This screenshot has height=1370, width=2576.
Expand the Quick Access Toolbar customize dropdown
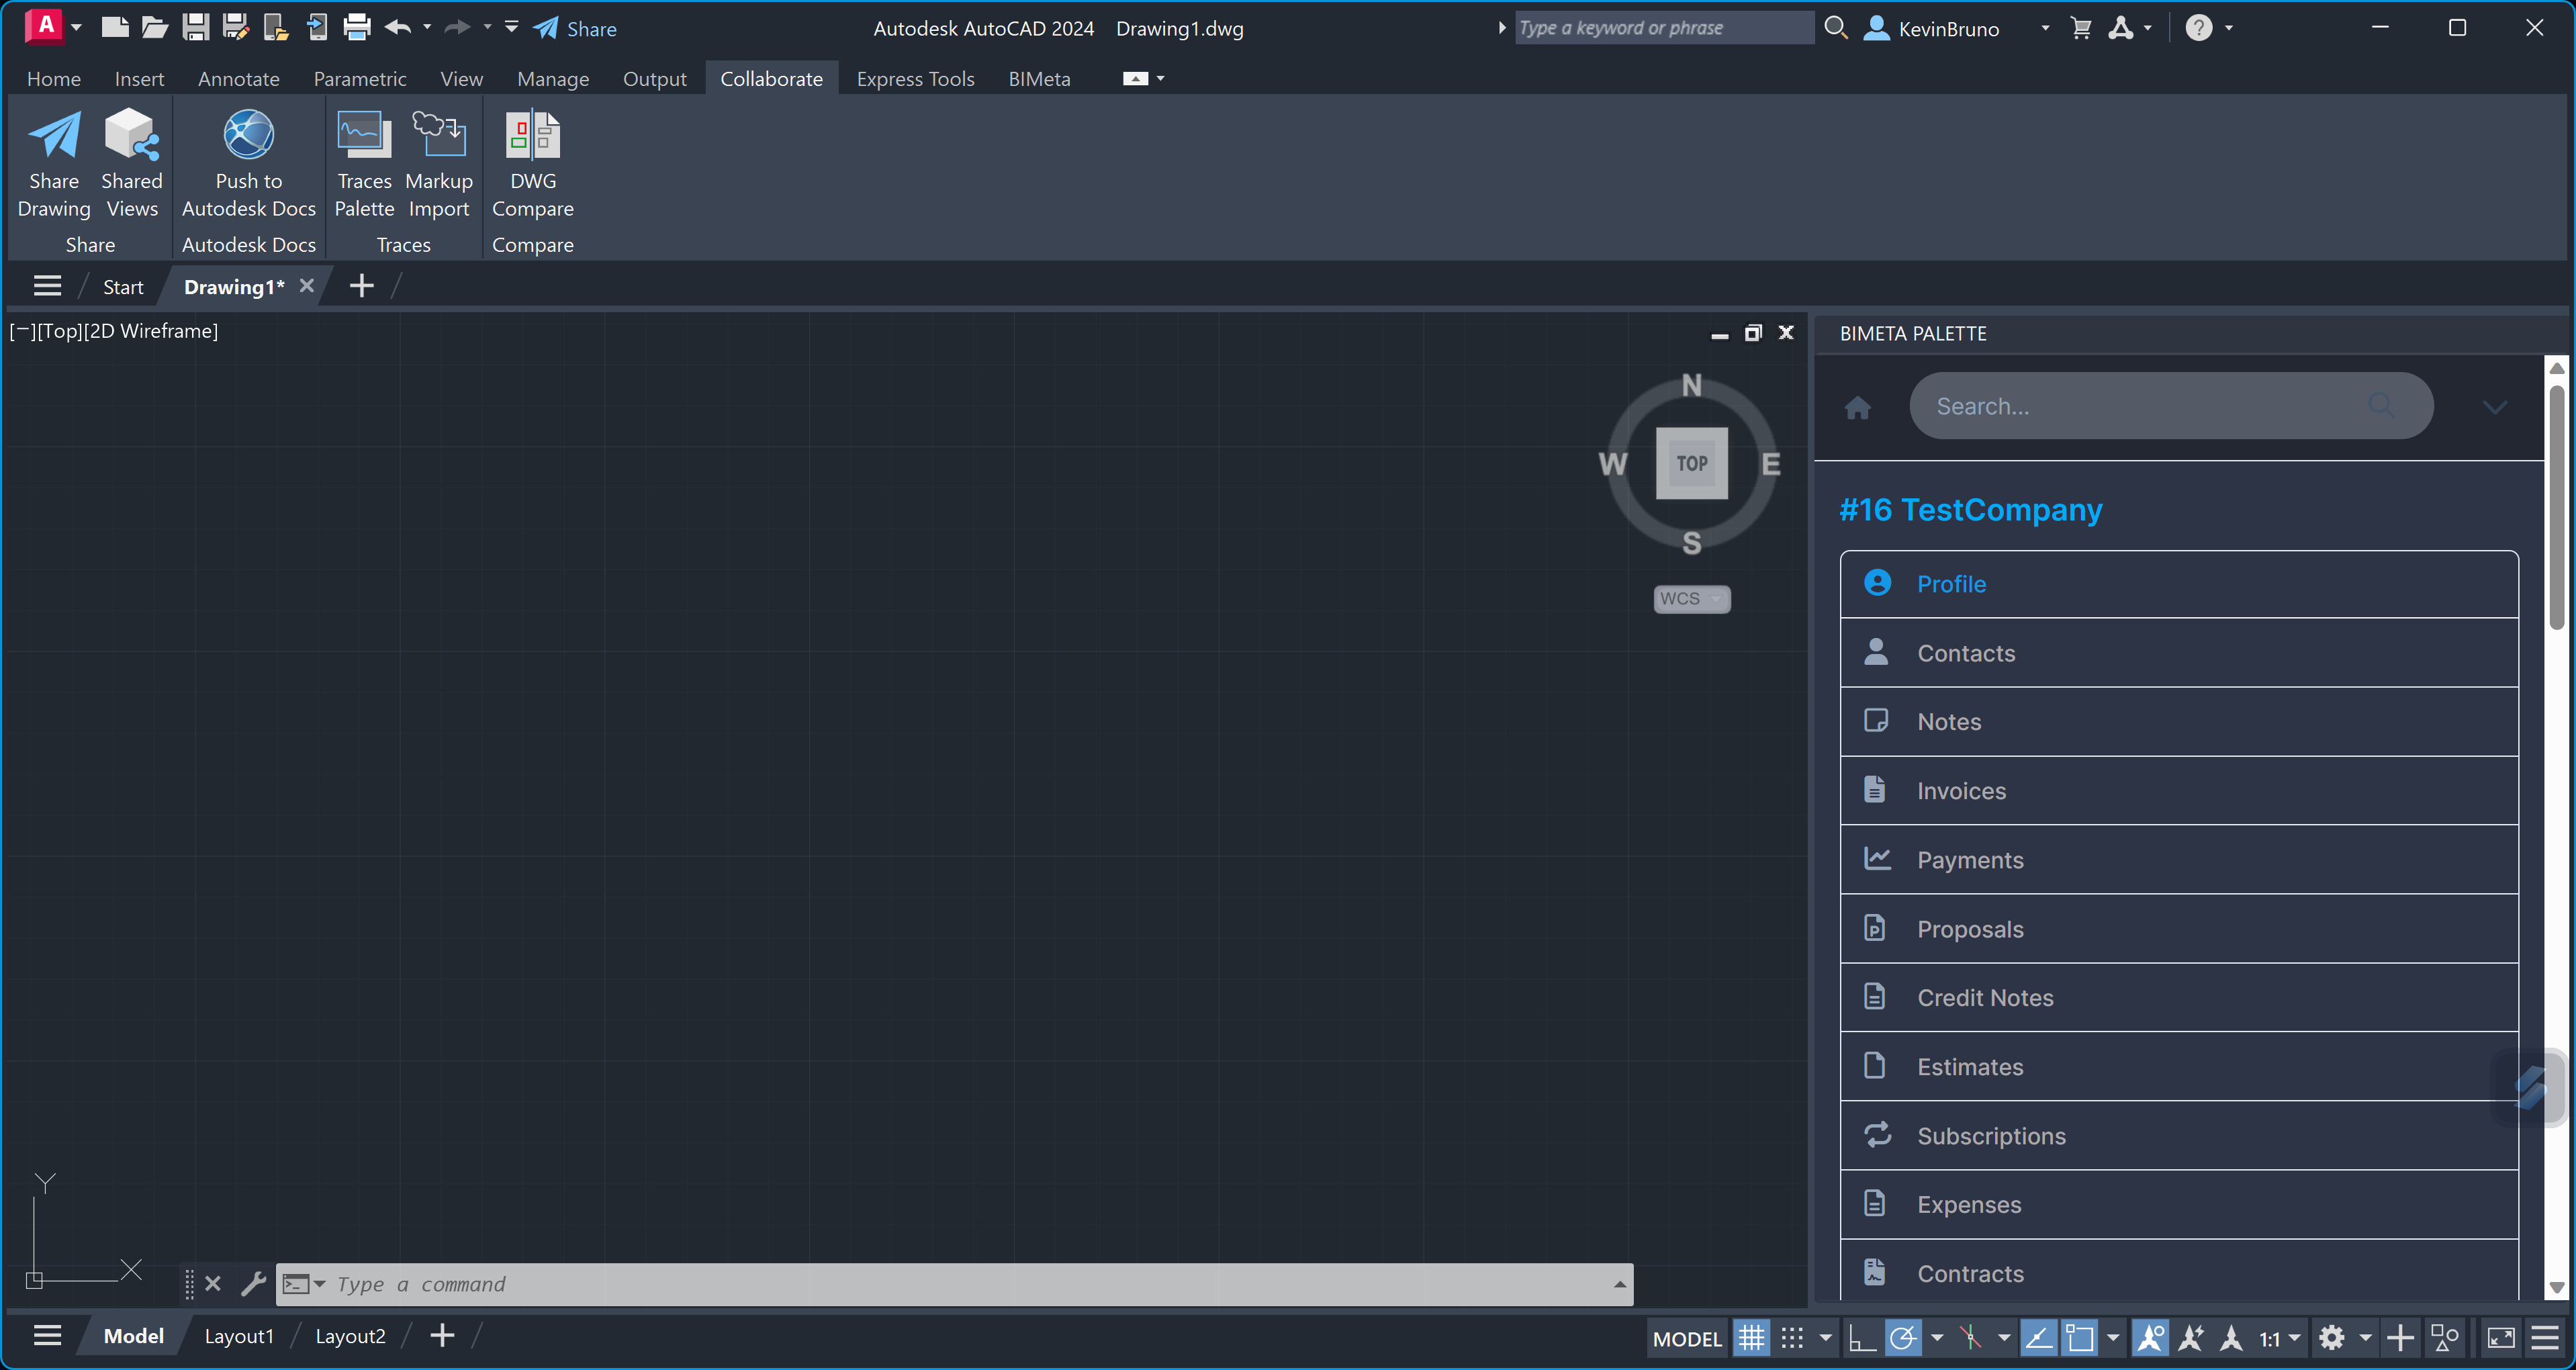pos(511,27)
